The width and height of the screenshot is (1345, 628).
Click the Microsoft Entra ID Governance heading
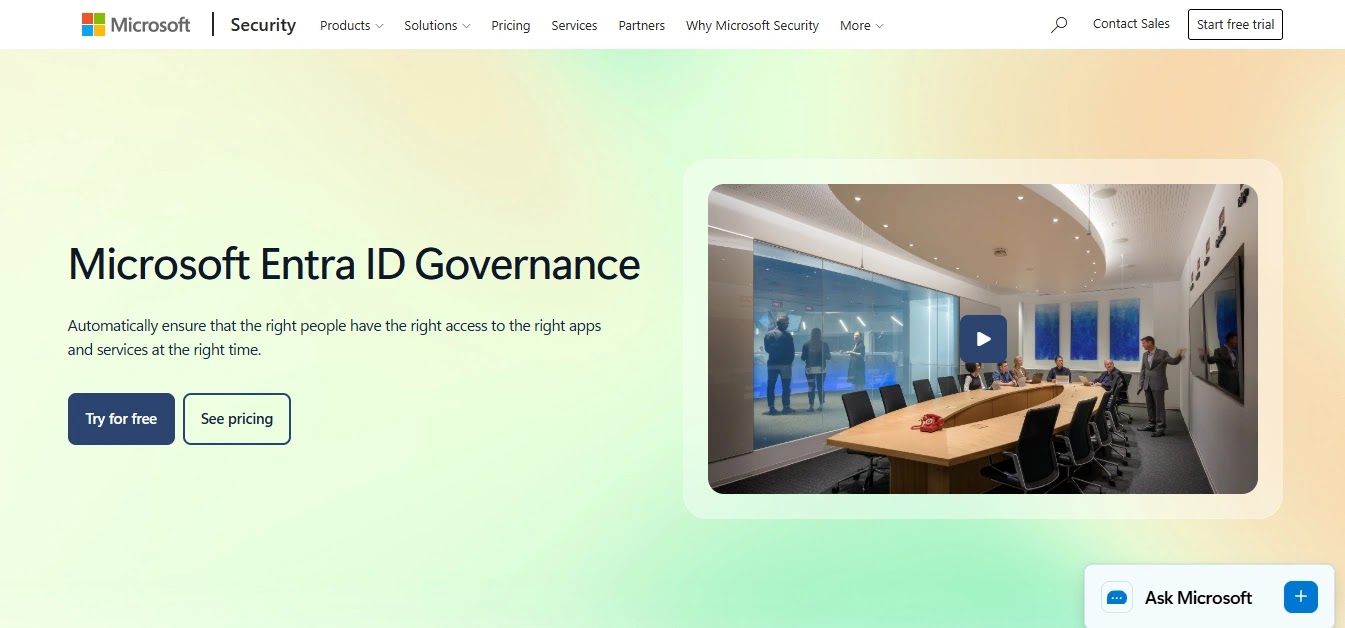(354, 264)
